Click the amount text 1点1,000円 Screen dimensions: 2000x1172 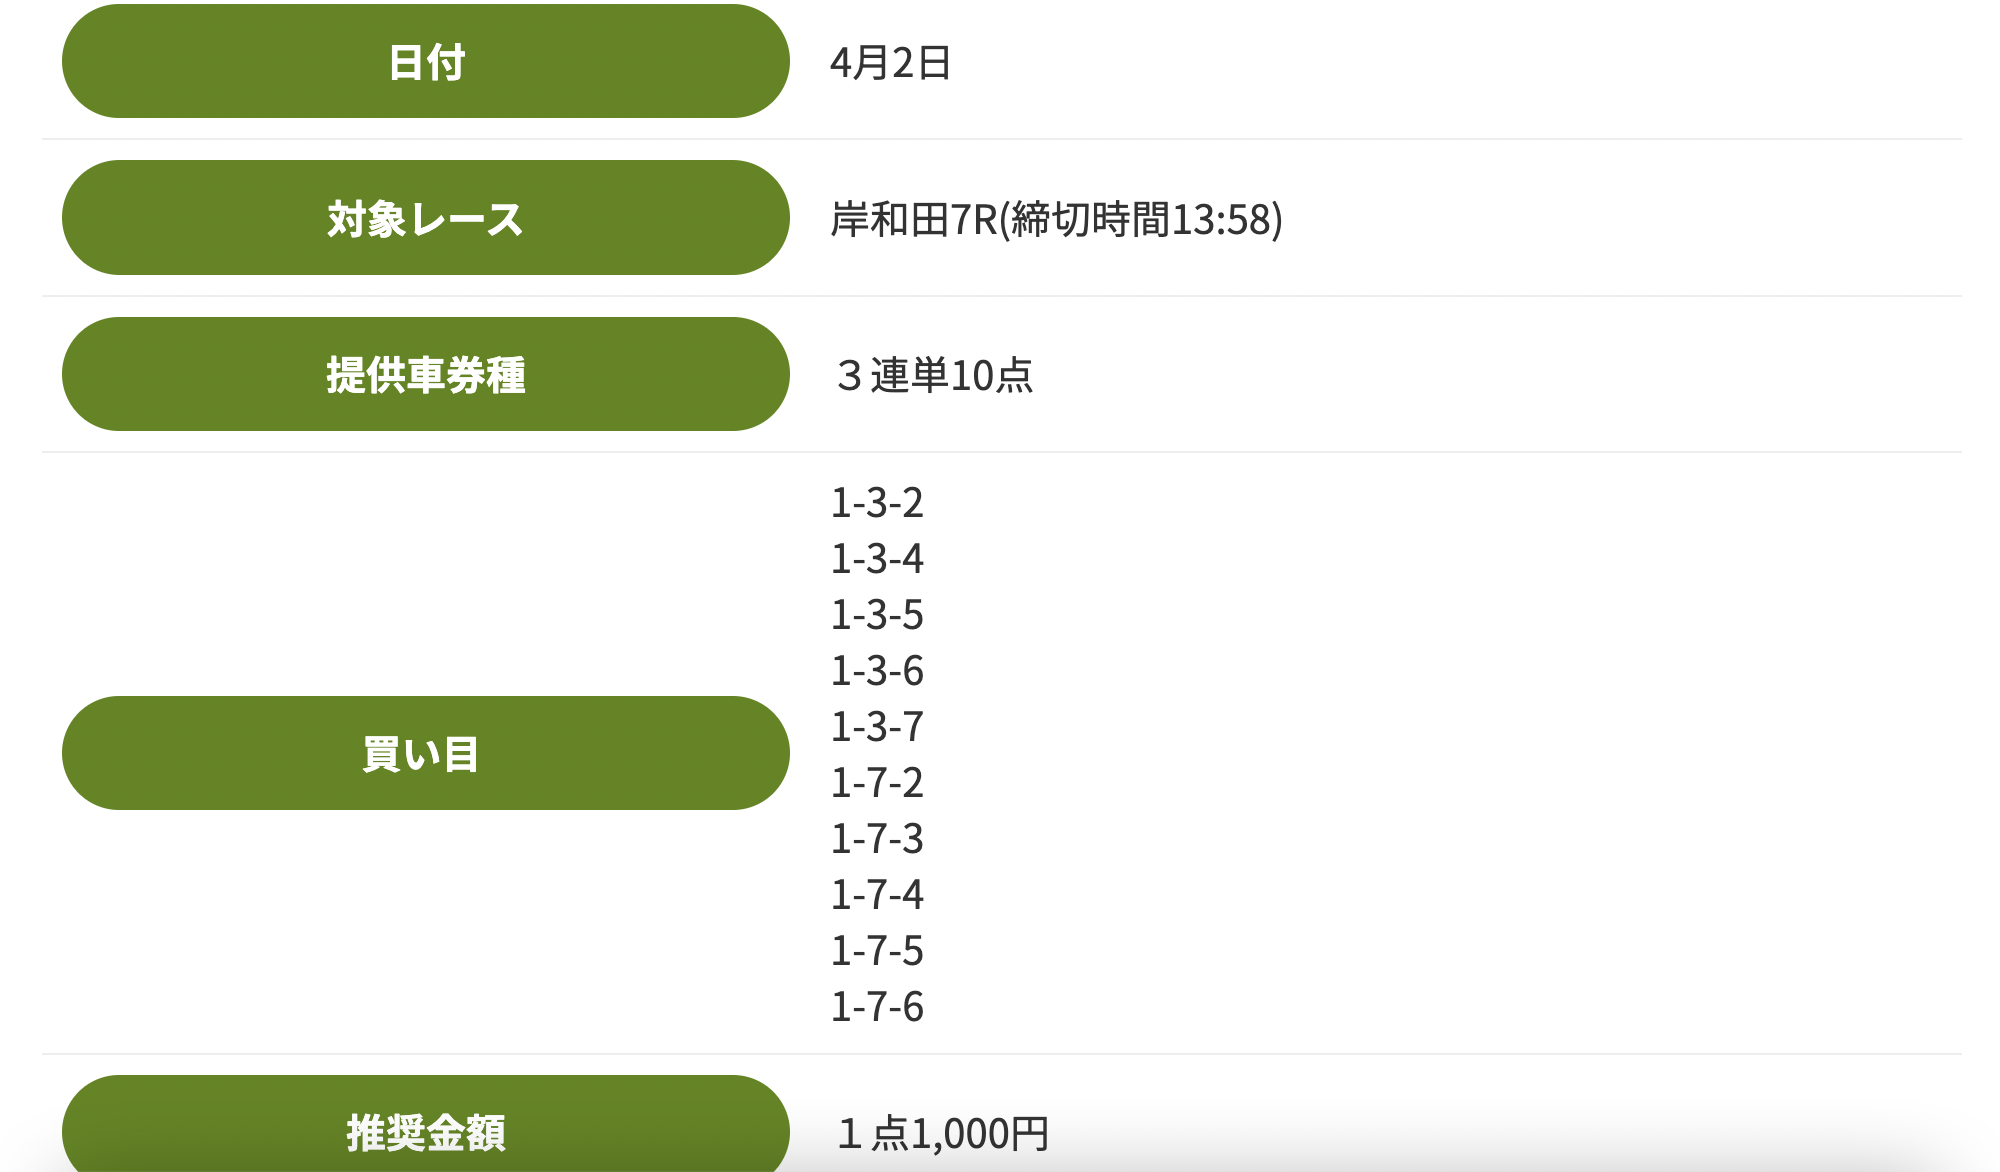click(943, 1133)
